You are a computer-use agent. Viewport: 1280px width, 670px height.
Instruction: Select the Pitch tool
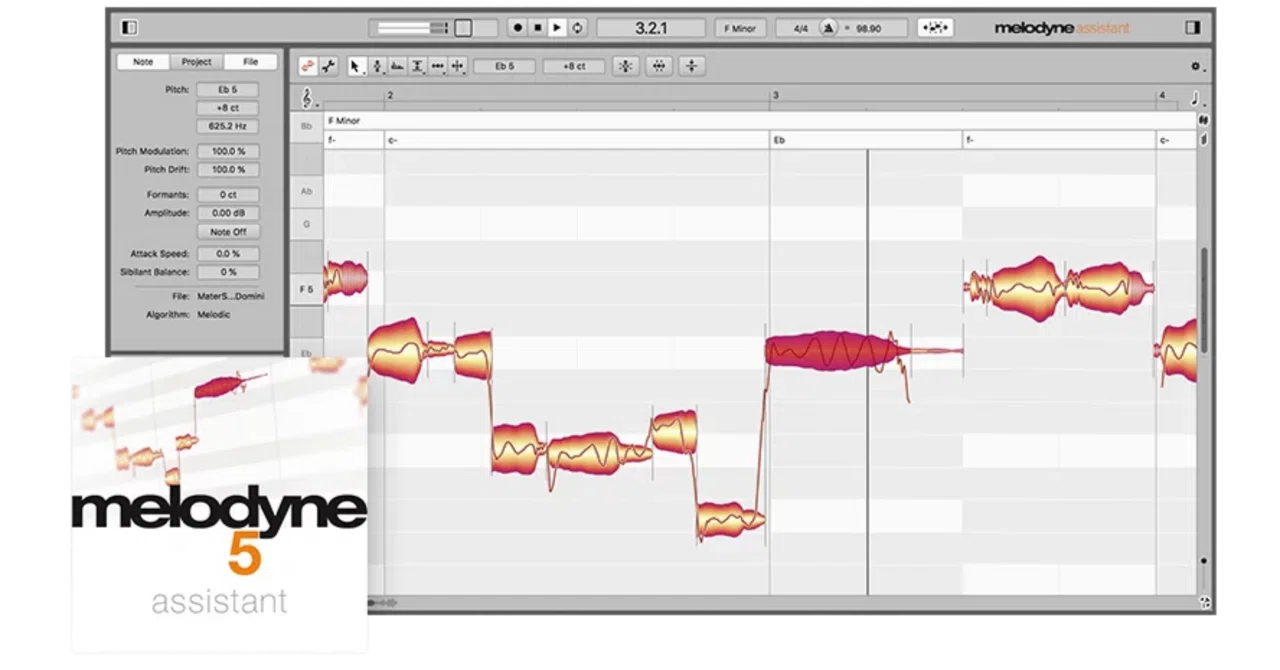coord(378,66)
